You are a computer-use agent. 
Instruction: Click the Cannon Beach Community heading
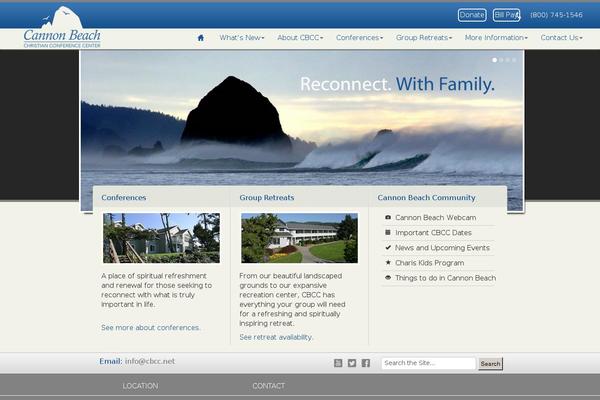426,198
